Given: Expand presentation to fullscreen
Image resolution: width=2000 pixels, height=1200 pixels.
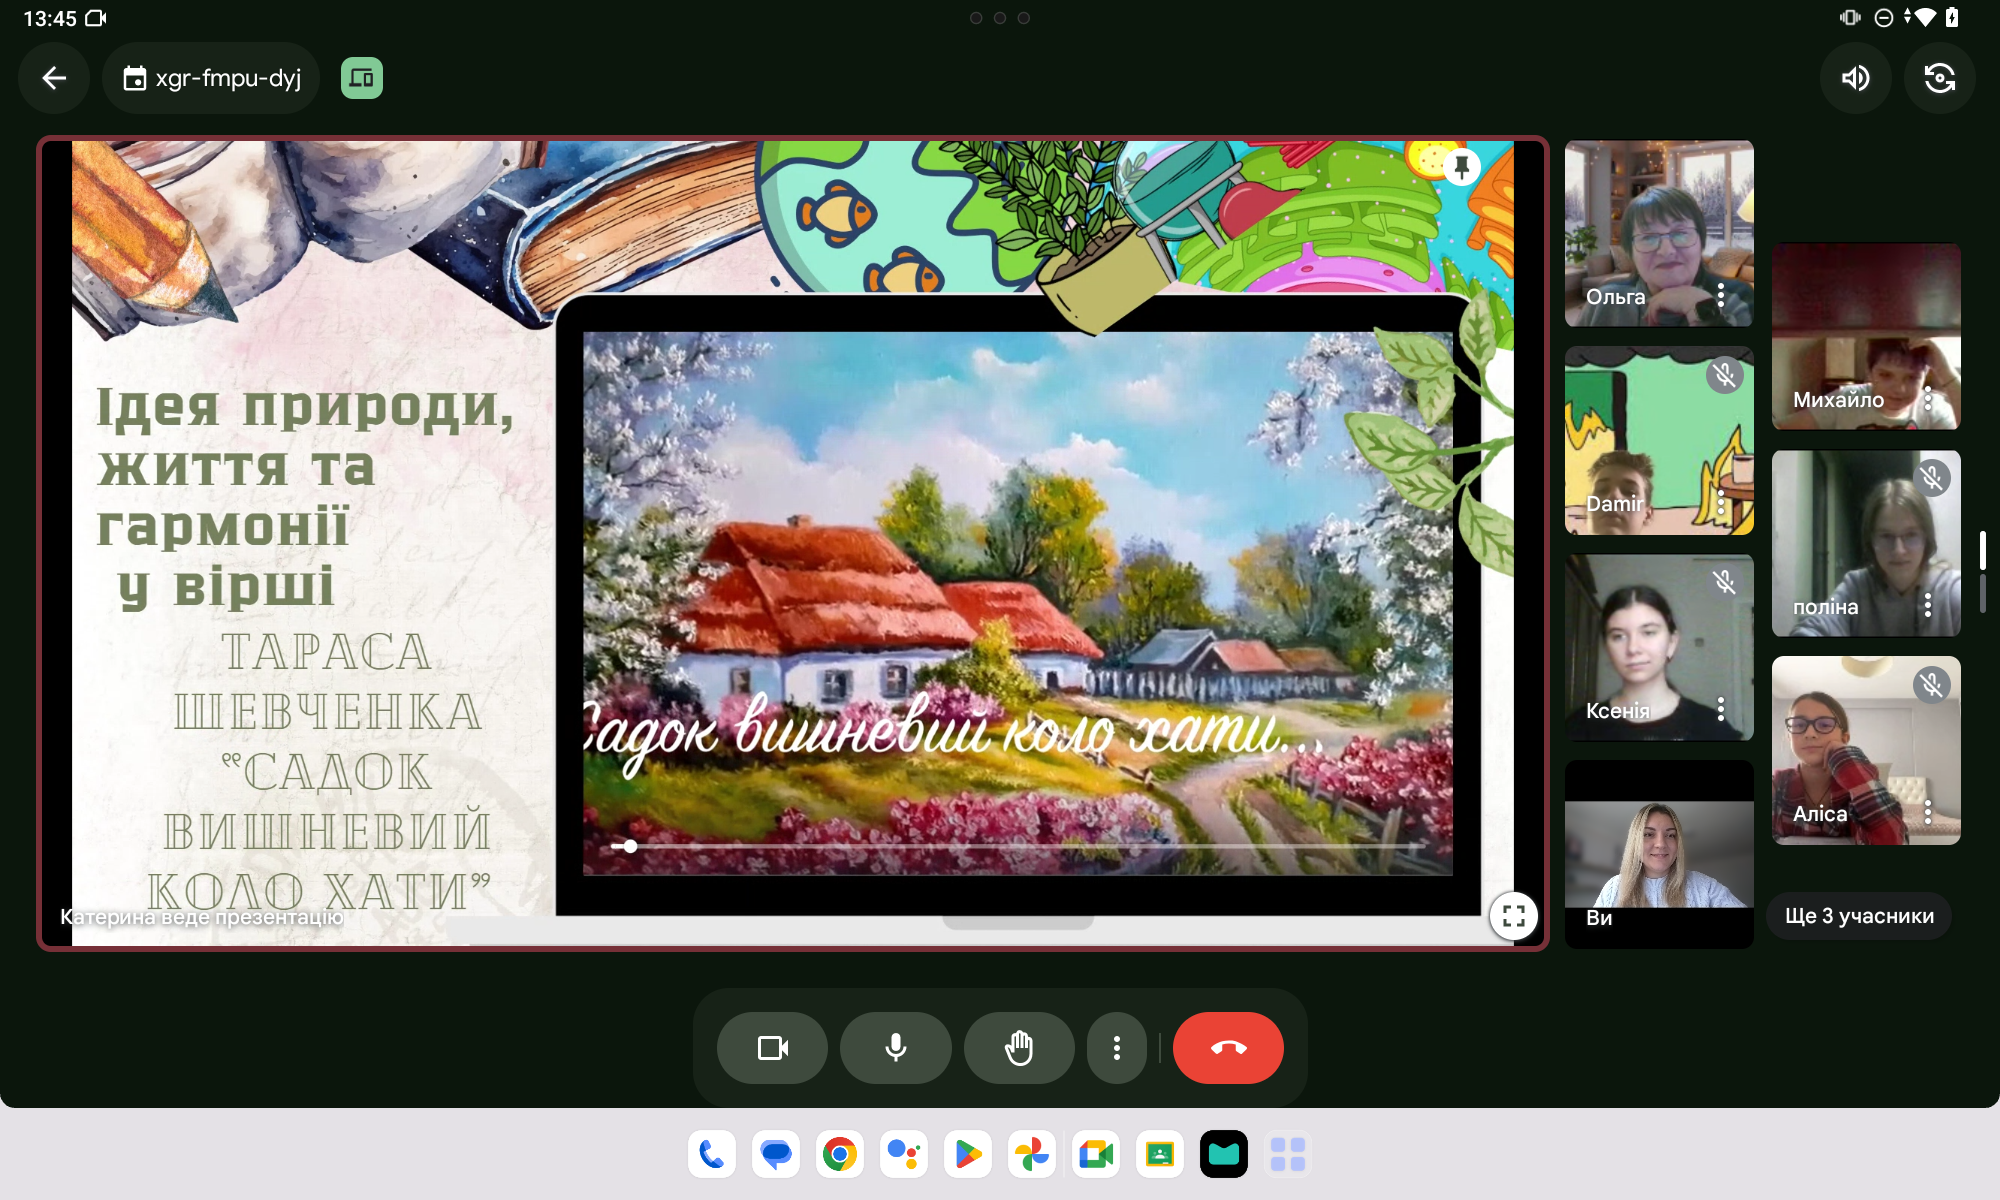Looking at the screenshot, I should 1513,915.
